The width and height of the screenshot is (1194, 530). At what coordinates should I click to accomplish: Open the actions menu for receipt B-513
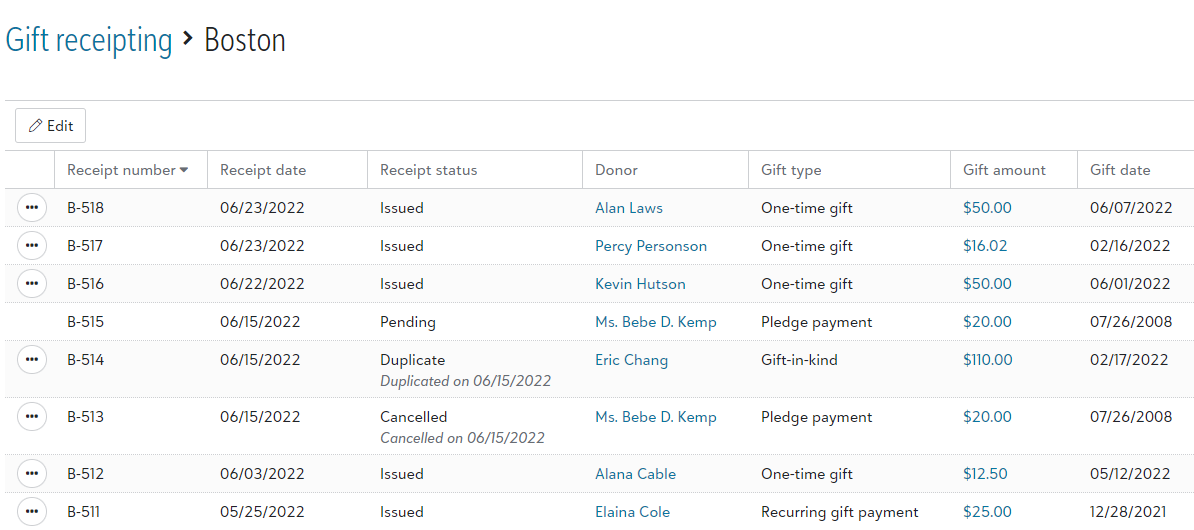pyautogui.click(x=31, y=417)
